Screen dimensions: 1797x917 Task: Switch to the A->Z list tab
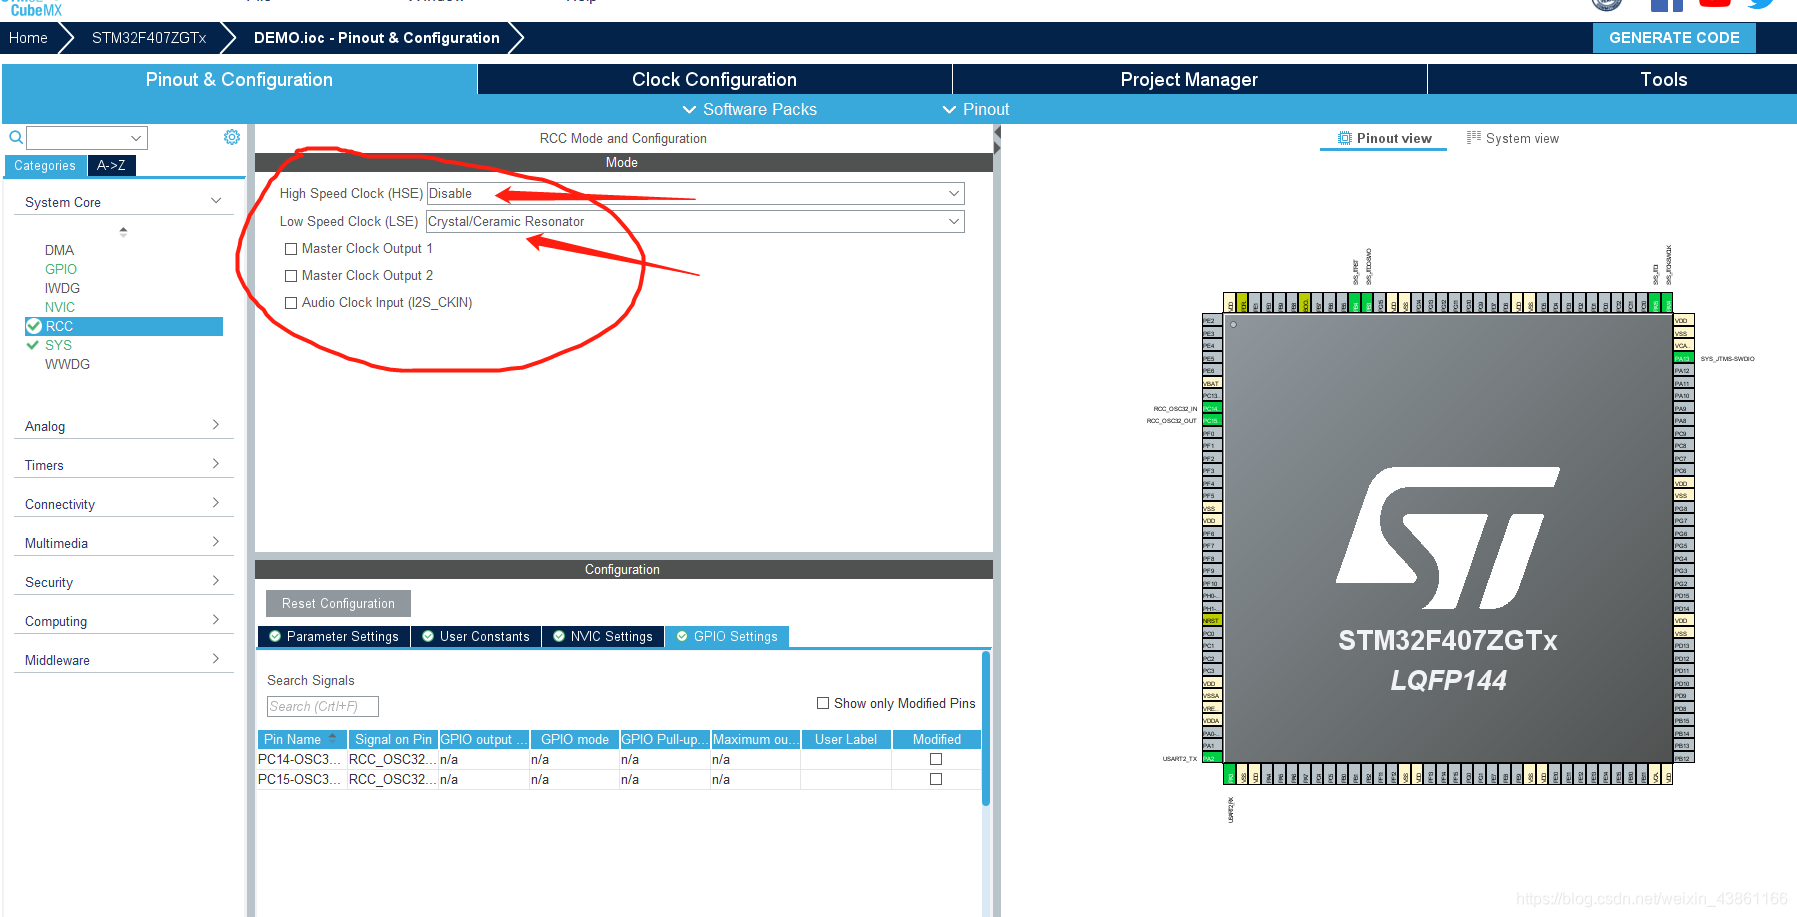pyautogui.click(x=111, y=165)
